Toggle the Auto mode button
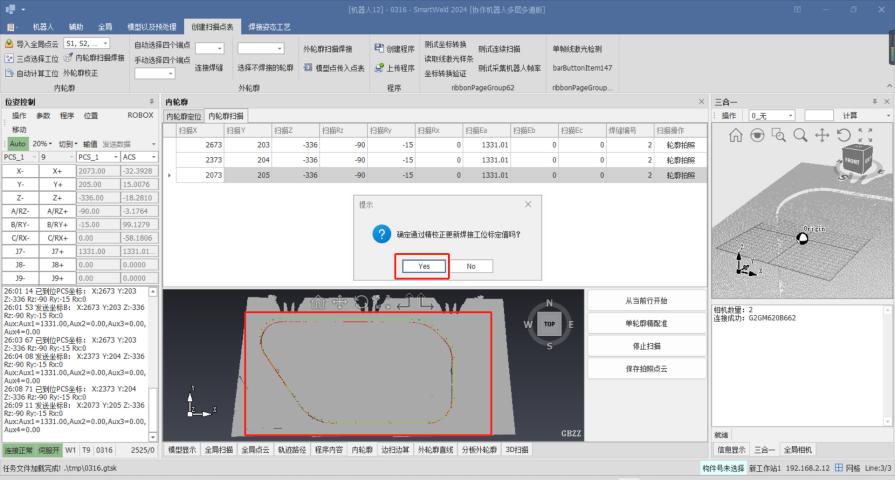This screenshot has width=895, height=480. click(x=18, y=143)
